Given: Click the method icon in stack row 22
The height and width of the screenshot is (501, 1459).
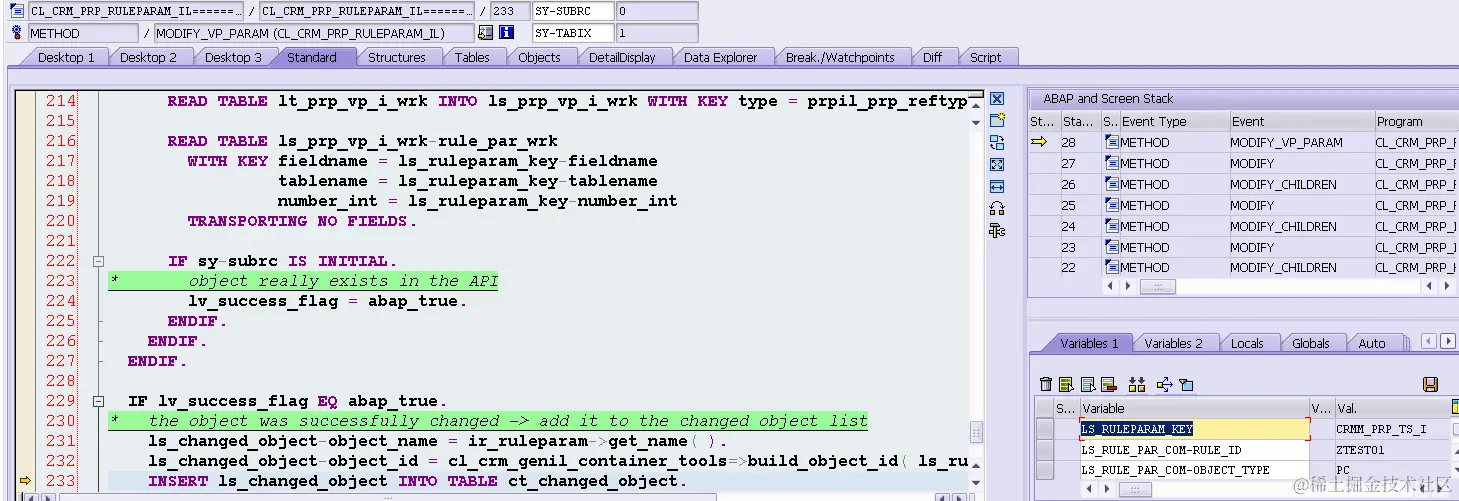Looking at the screenshot, I should [1111, 267].
